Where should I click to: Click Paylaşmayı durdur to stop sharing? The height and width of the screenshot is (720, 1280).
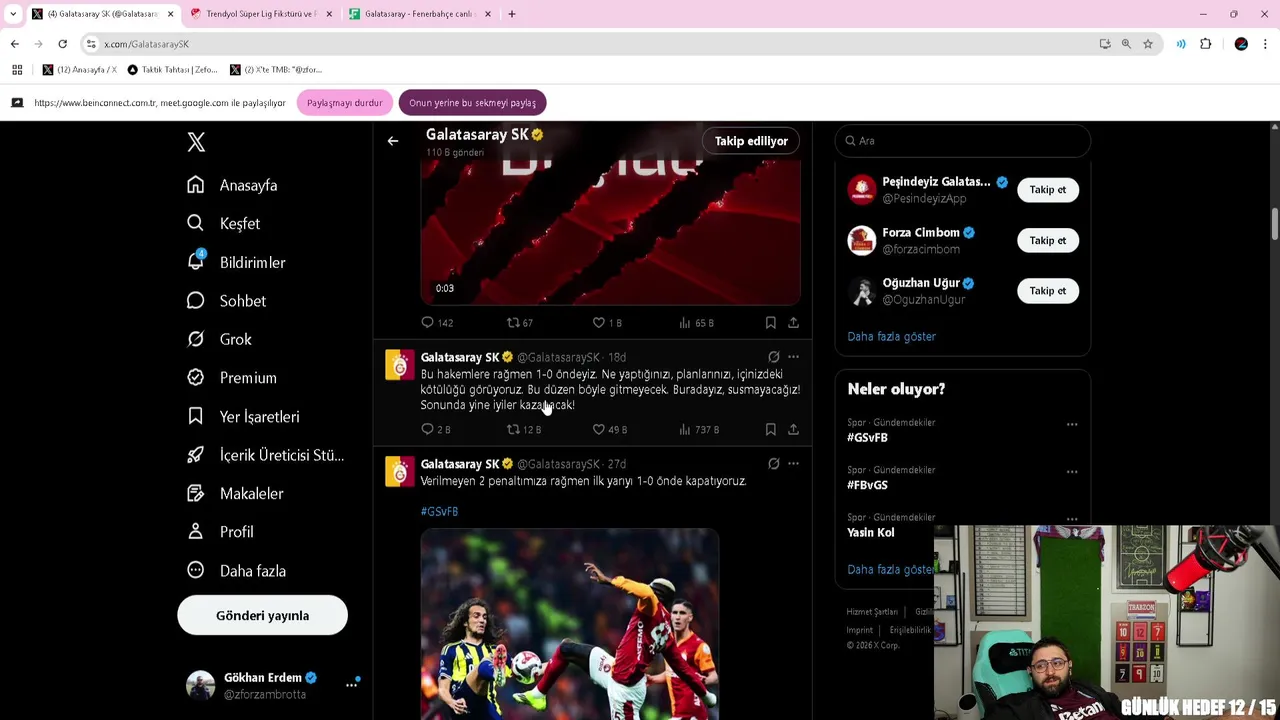tap(344, 103)
